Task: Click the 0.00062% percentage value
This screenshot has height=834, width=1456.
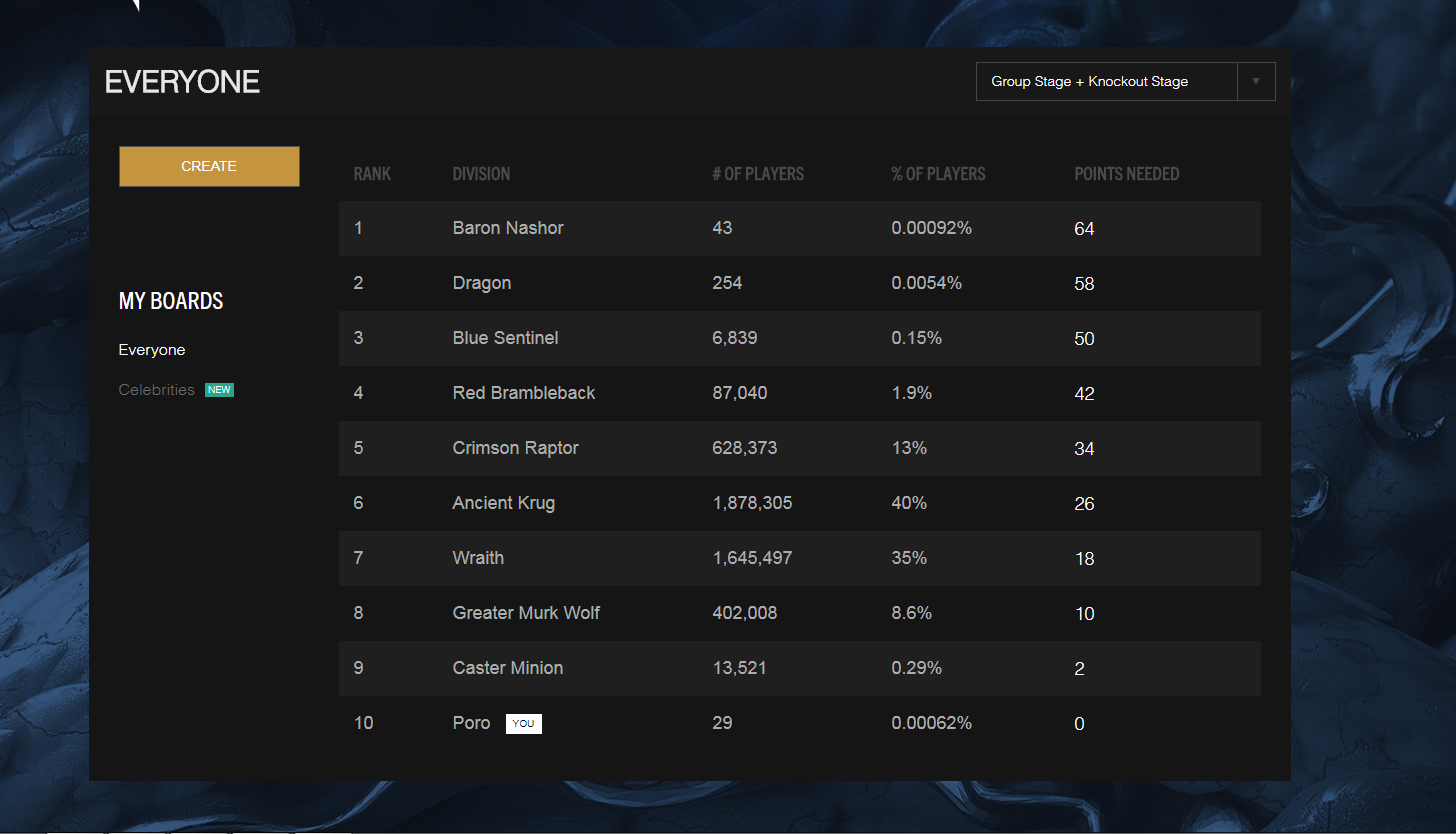Action: click(x=931, y=723)
